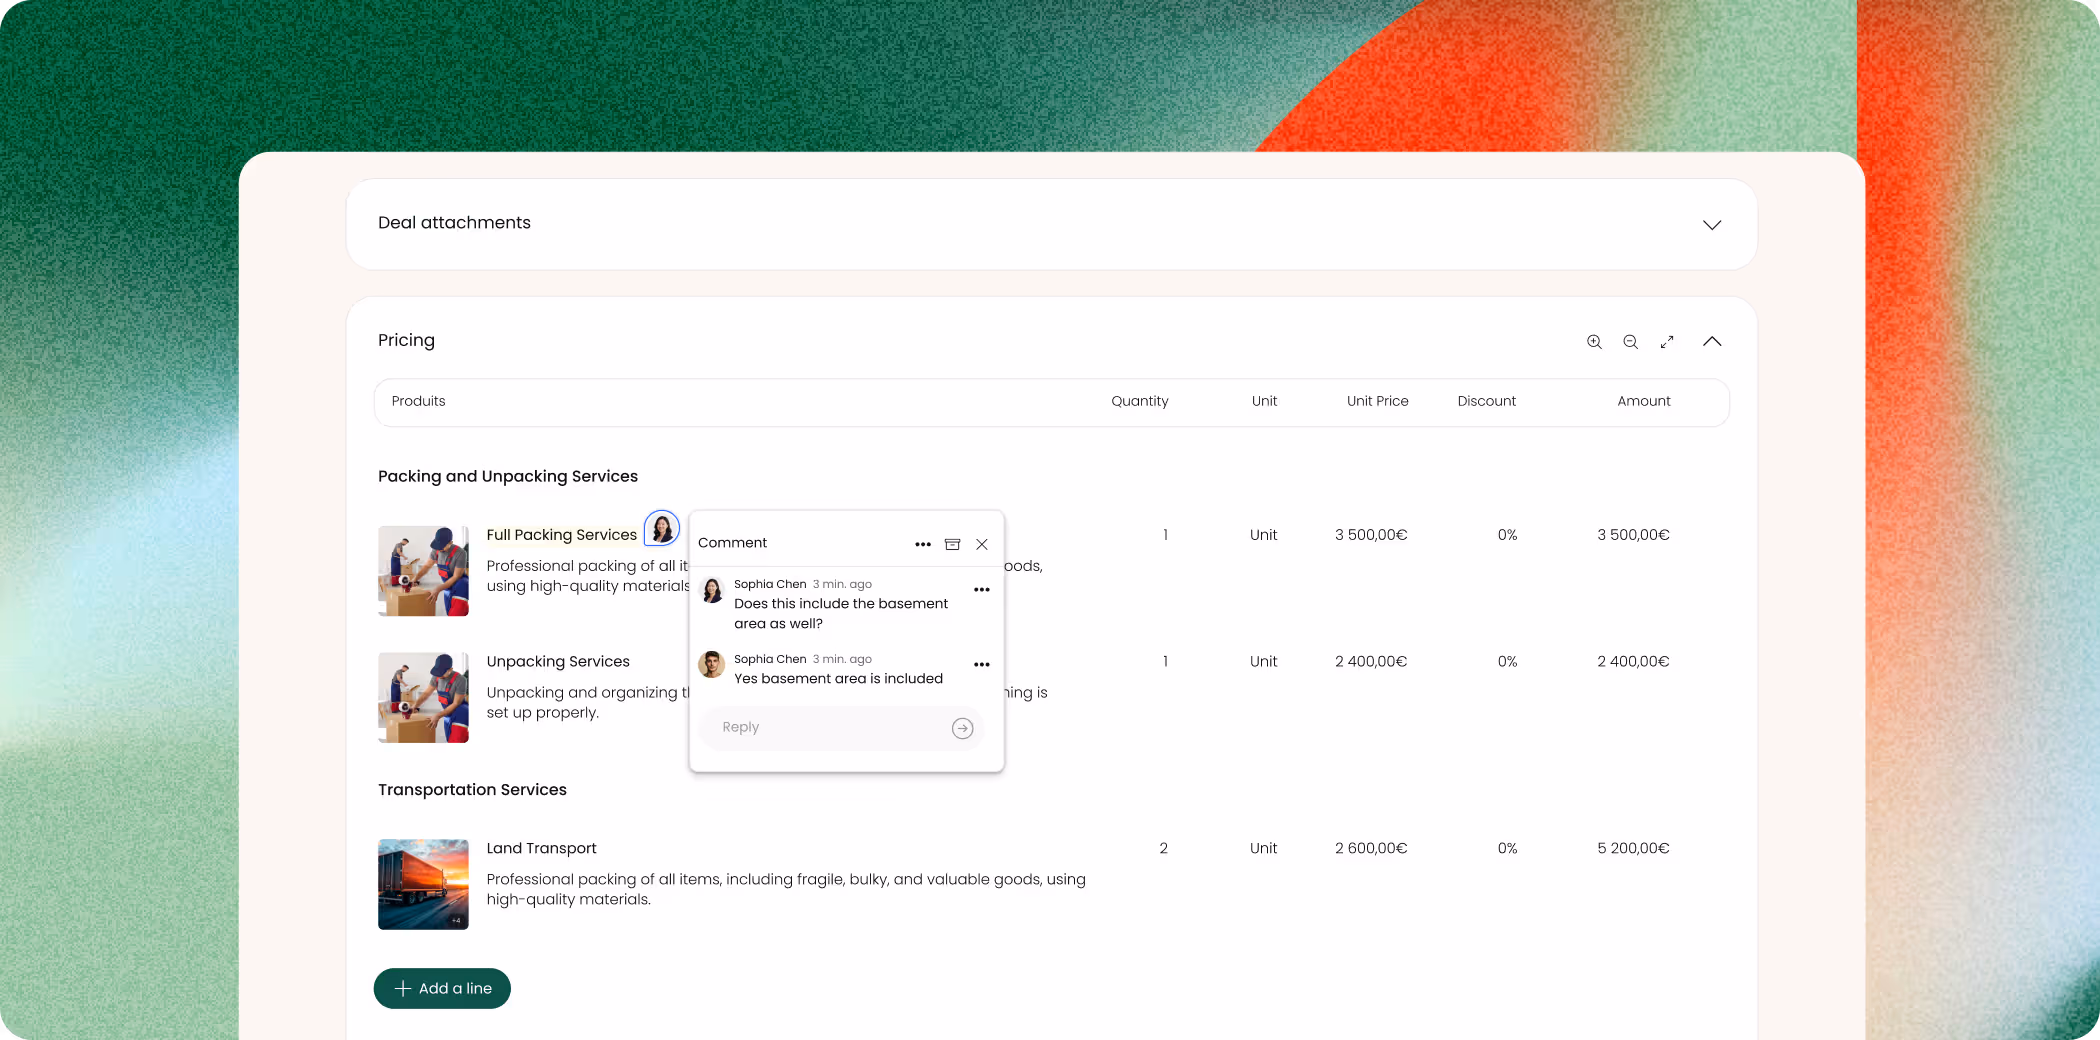The height and width of the screenshot is (1040, 2100).
Task: Open options for 'Yes basement area' comment
Action: coord(982,665)
